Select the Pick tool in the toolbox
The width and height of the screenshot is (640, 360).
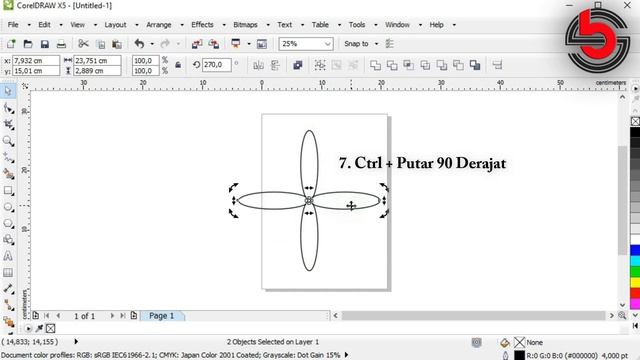[x=8, y=91]
